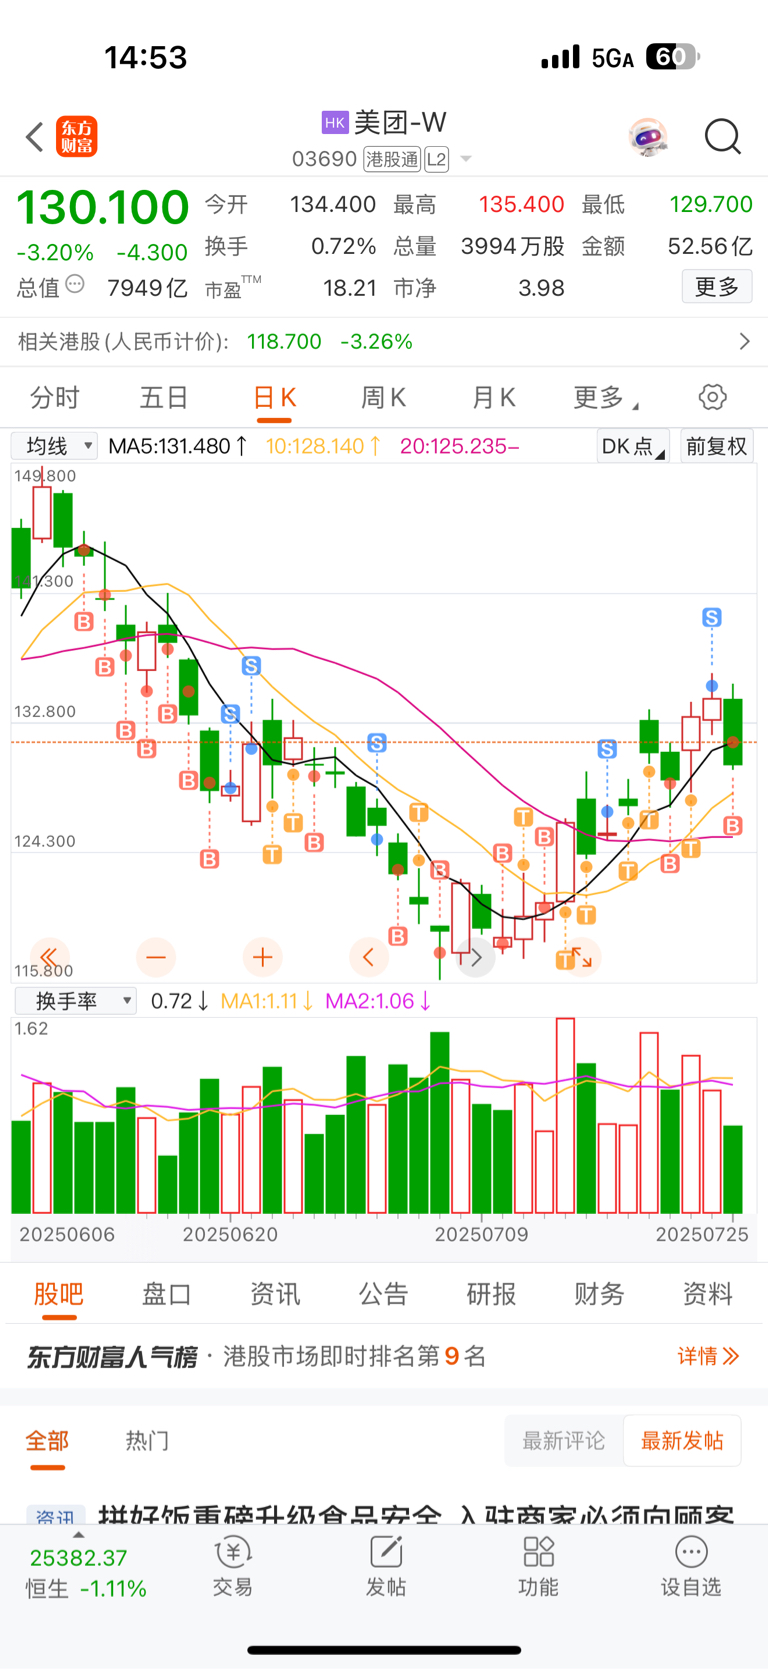Open 公告 tab
This screenshot has height=1669, width=768.
[x=383, y=1294]
